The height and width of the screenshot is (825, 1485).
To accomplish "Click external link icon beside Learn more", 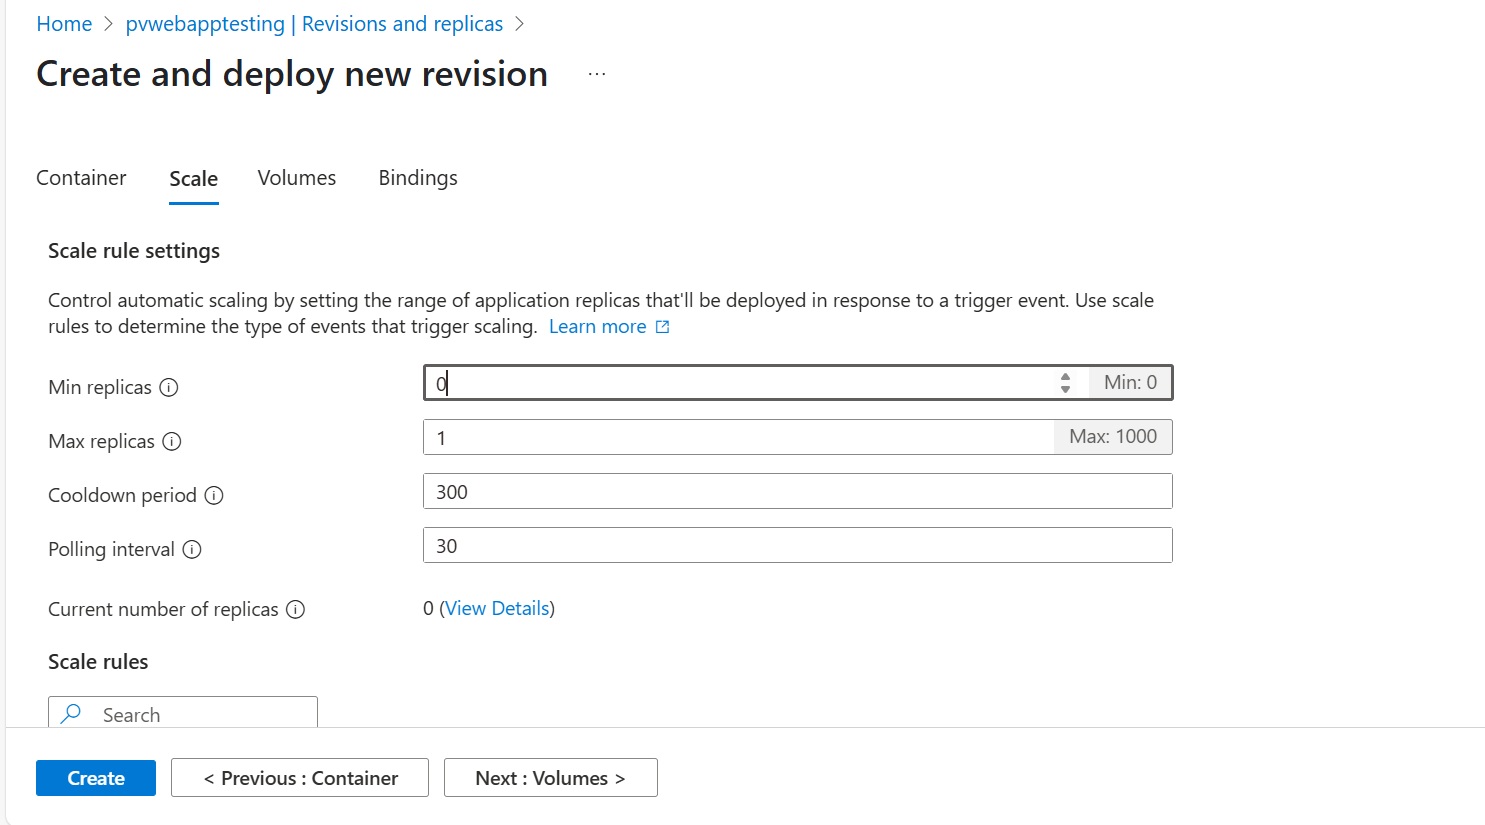I will (x=662, y=328).
